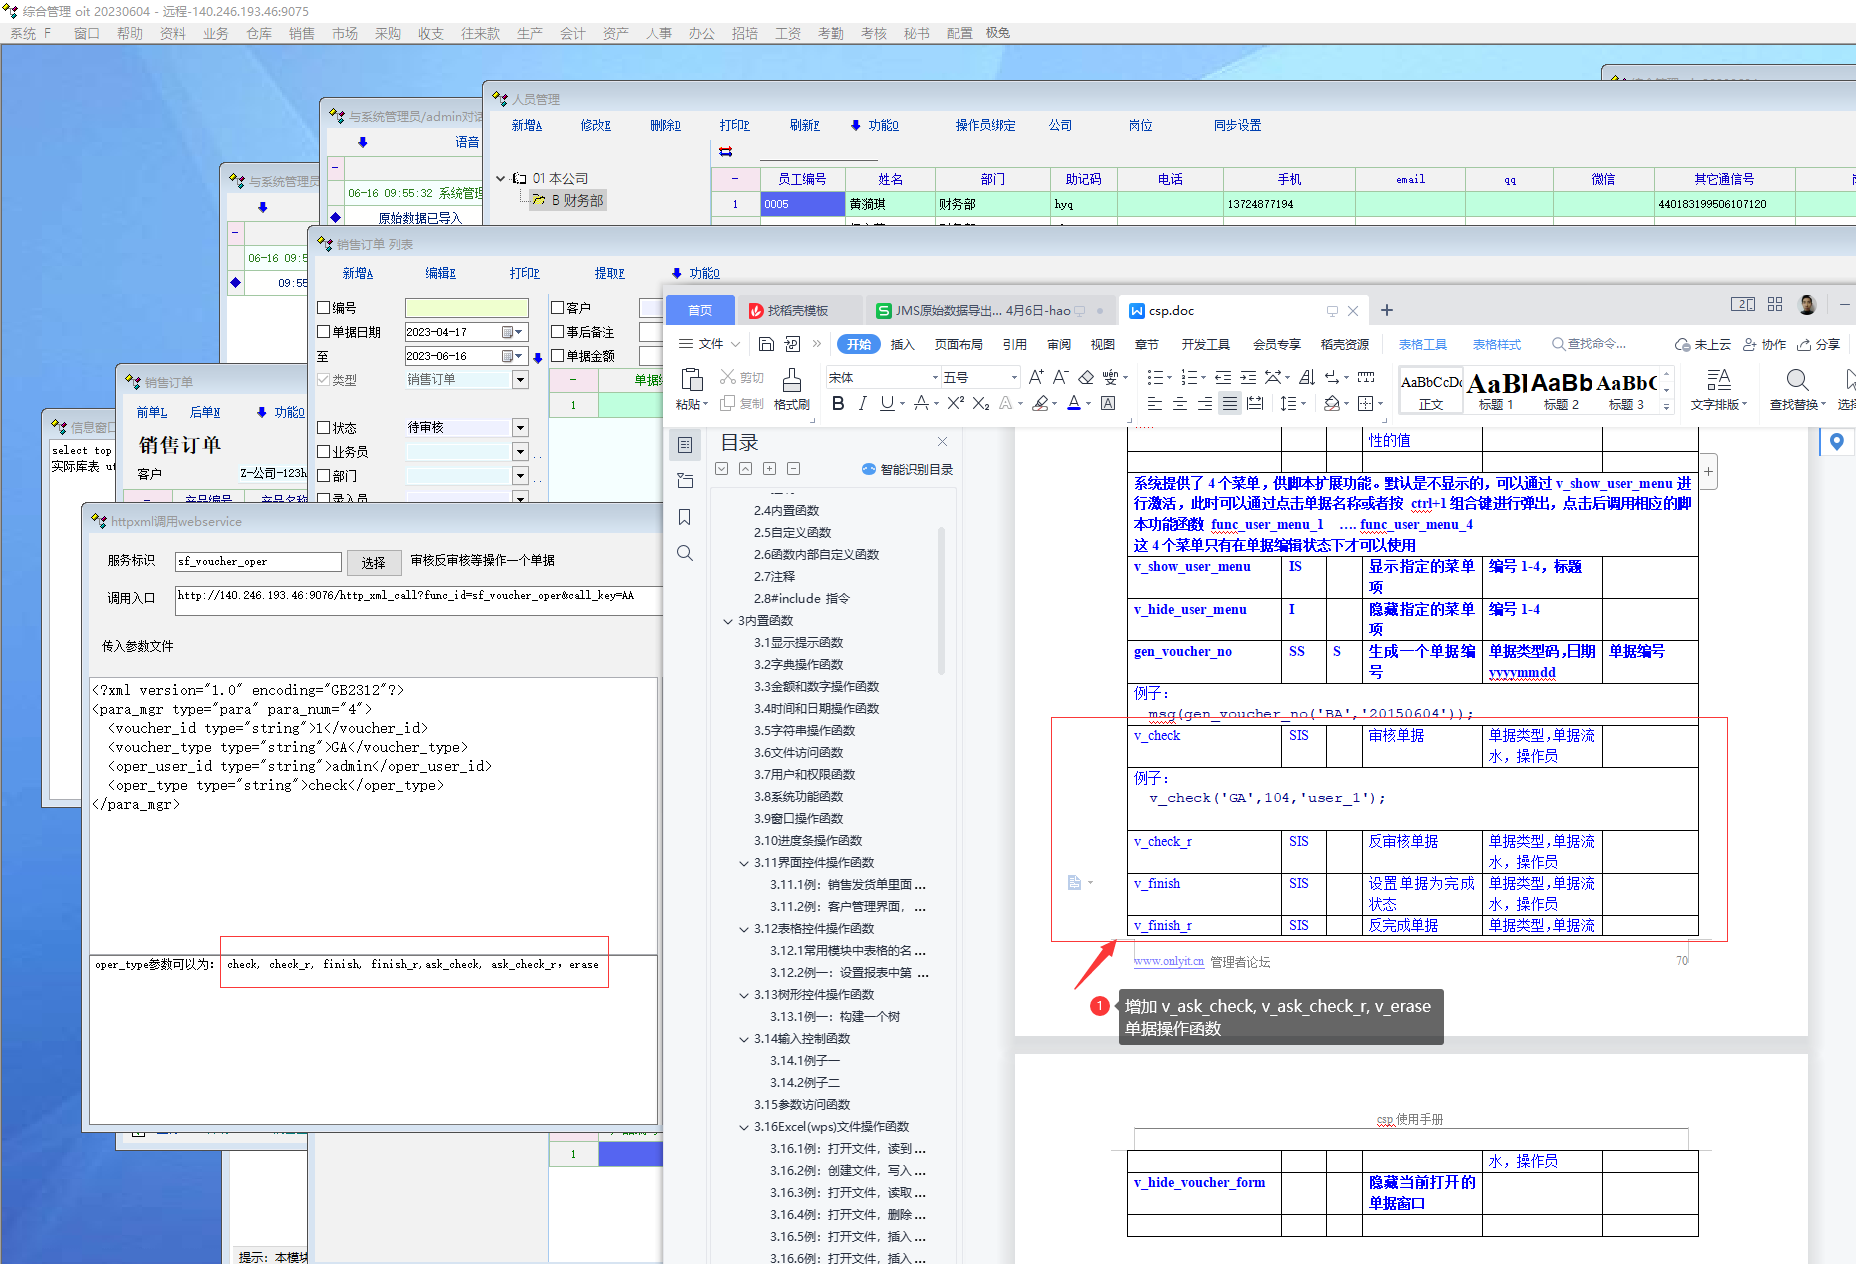Click the WPS save icon
Viewport: 1856px width, 1264px height.
[766, 344]
